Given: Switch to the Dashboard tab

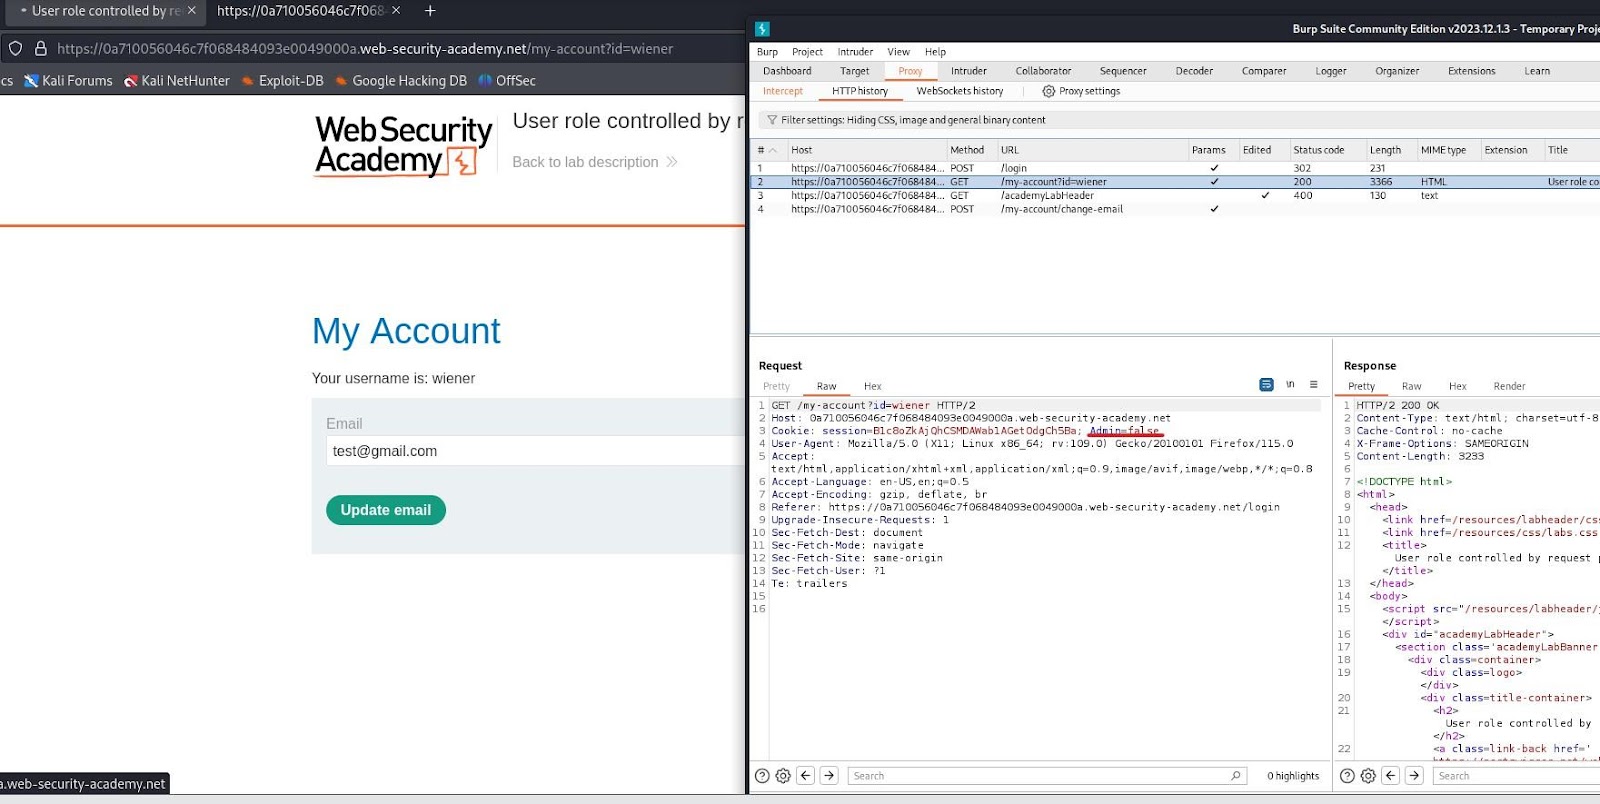Looking at the screenshot, I should coord(787,71).
